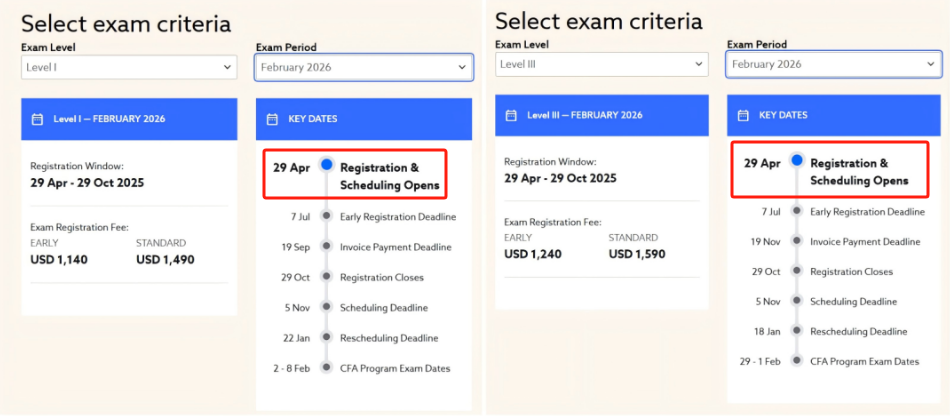Click blue dot next to 29 Apr, Level I timeline
Viewport: 950px width, 416px height.
coord(326,164)
